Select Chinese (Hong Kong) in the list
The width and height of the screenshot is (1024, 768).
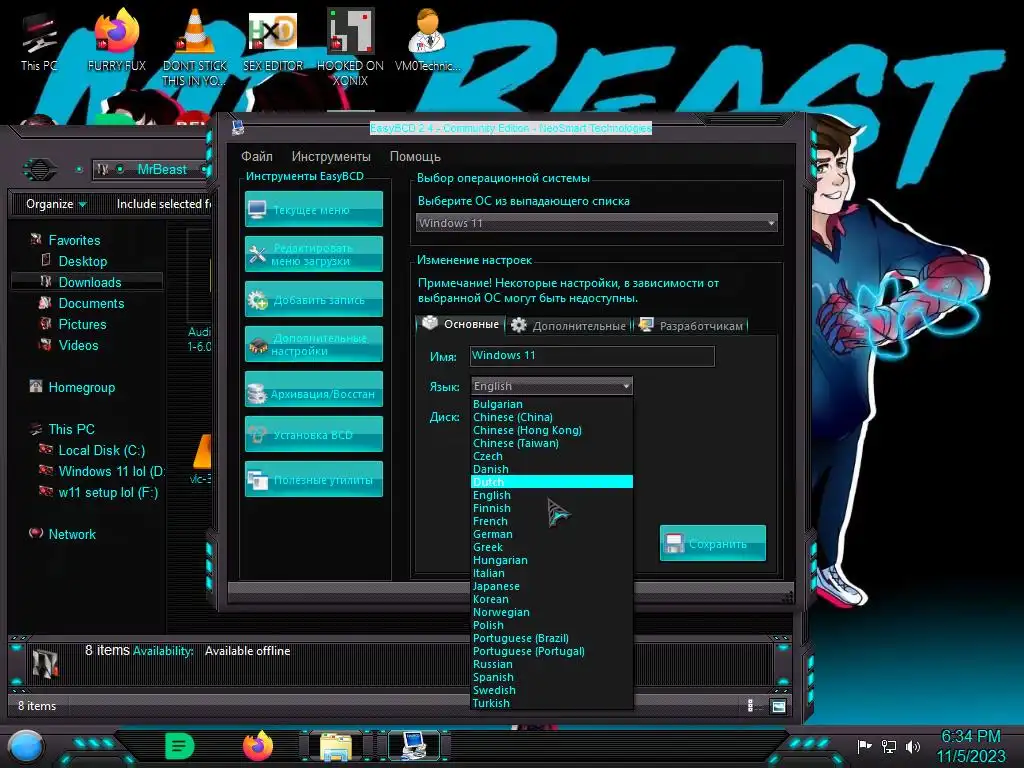(x=551, y=430)
